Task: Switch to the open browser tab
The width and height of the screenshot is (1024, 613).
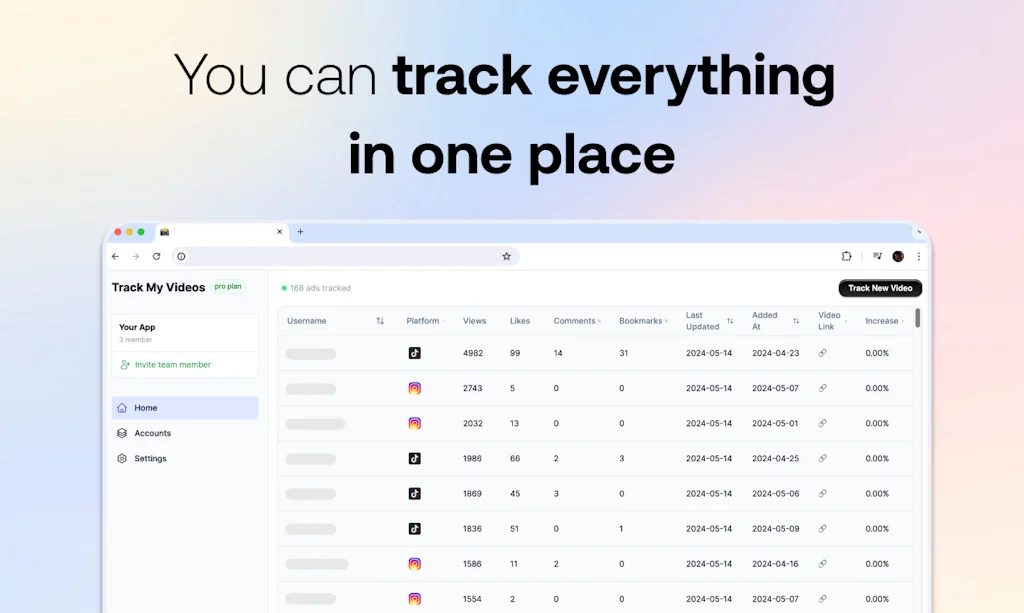Action: (x=215, y=231)
